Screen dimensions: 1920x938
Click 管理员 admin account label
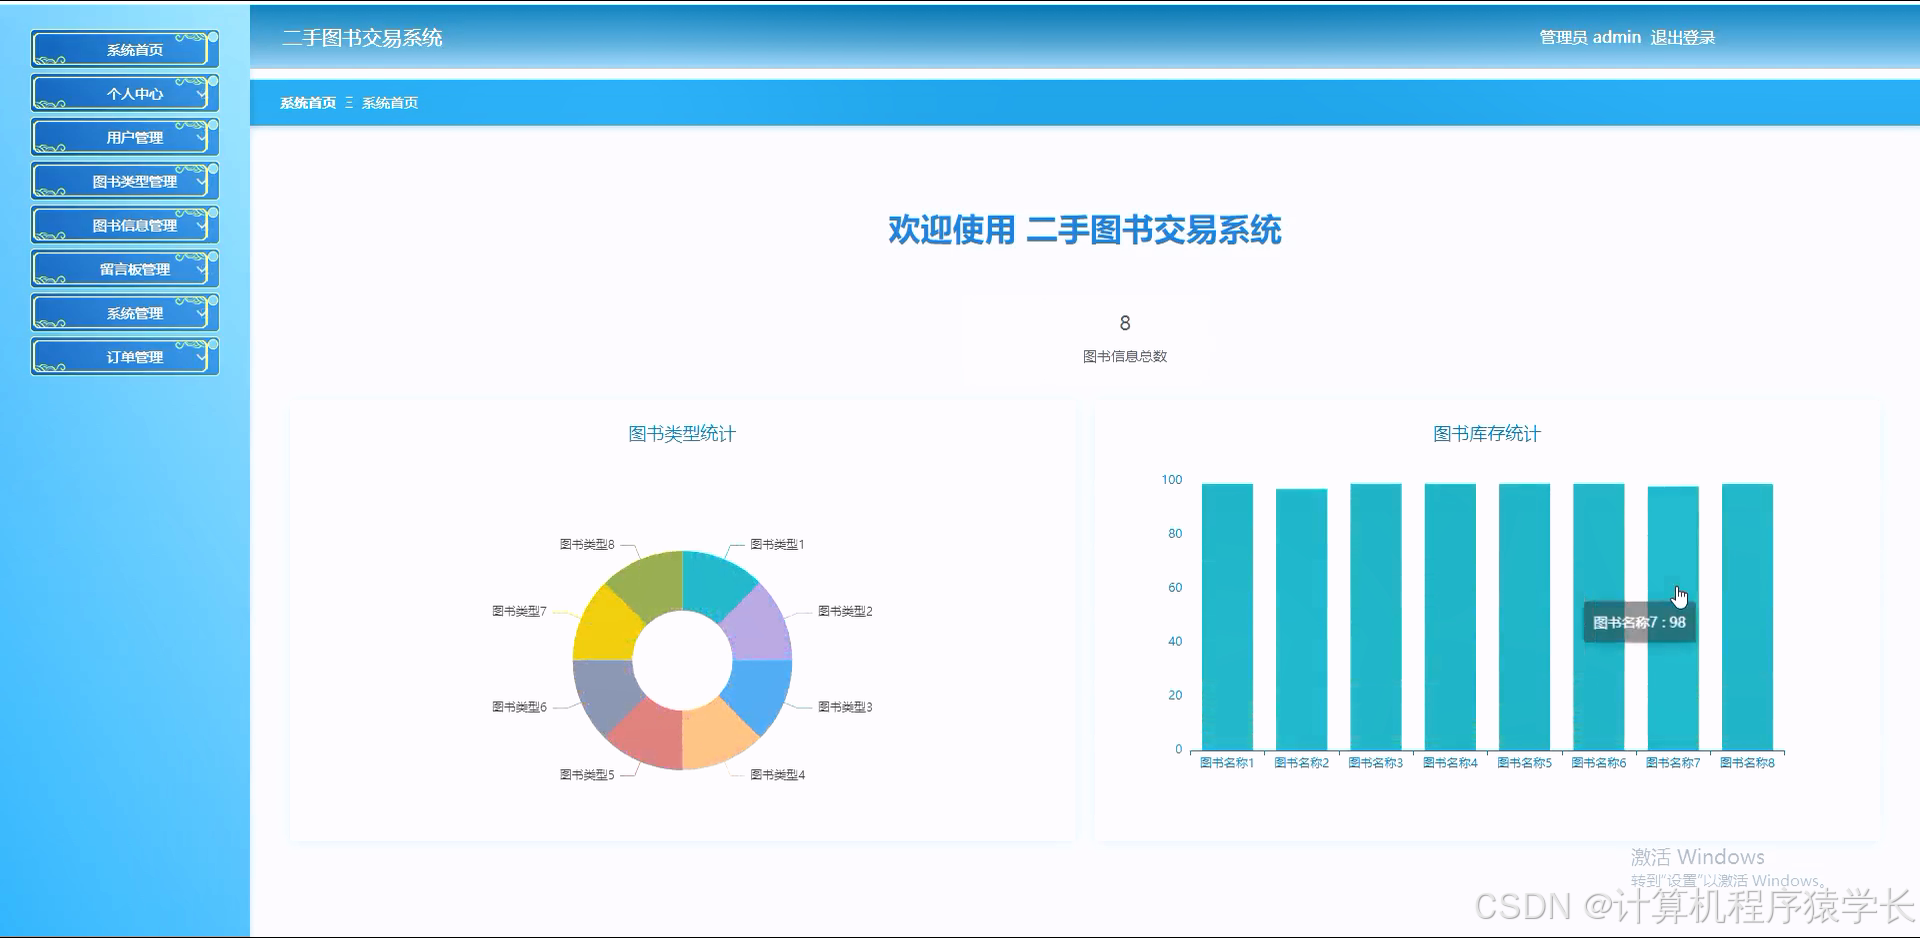tap(1590, 38)
